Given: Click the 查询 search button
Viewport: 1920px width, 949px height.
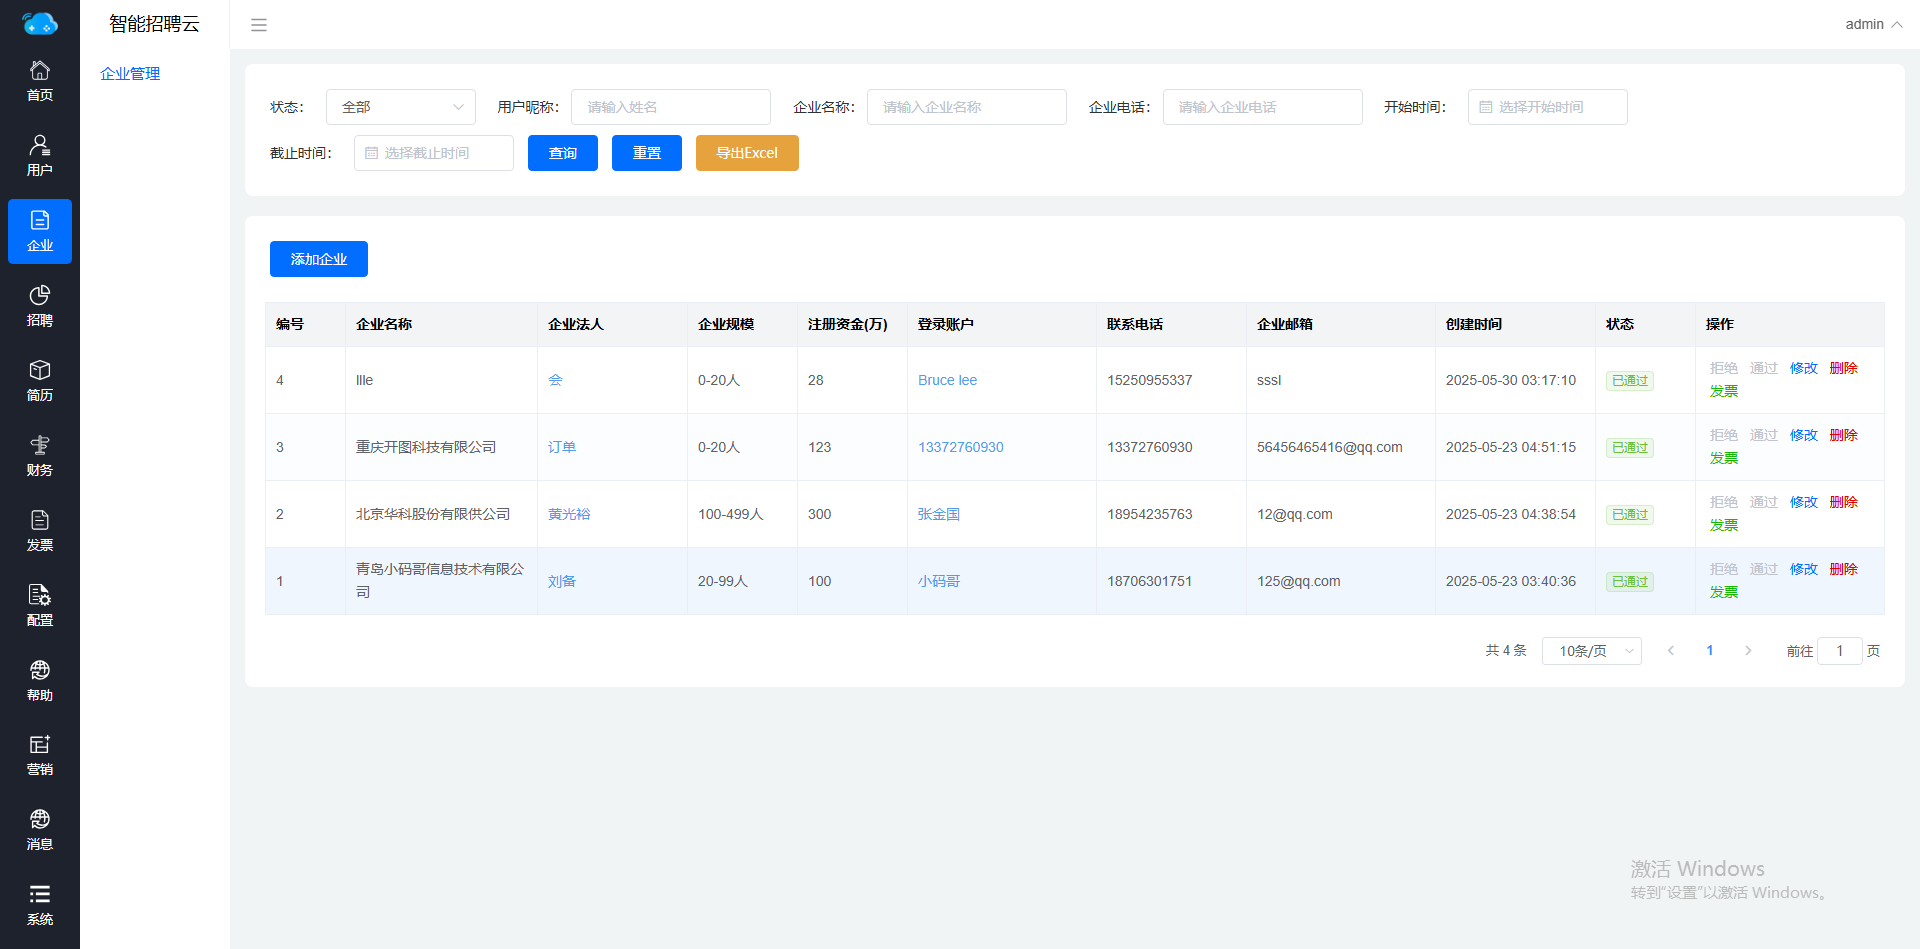Looking at the screenshot, I should tap(563, 153).
